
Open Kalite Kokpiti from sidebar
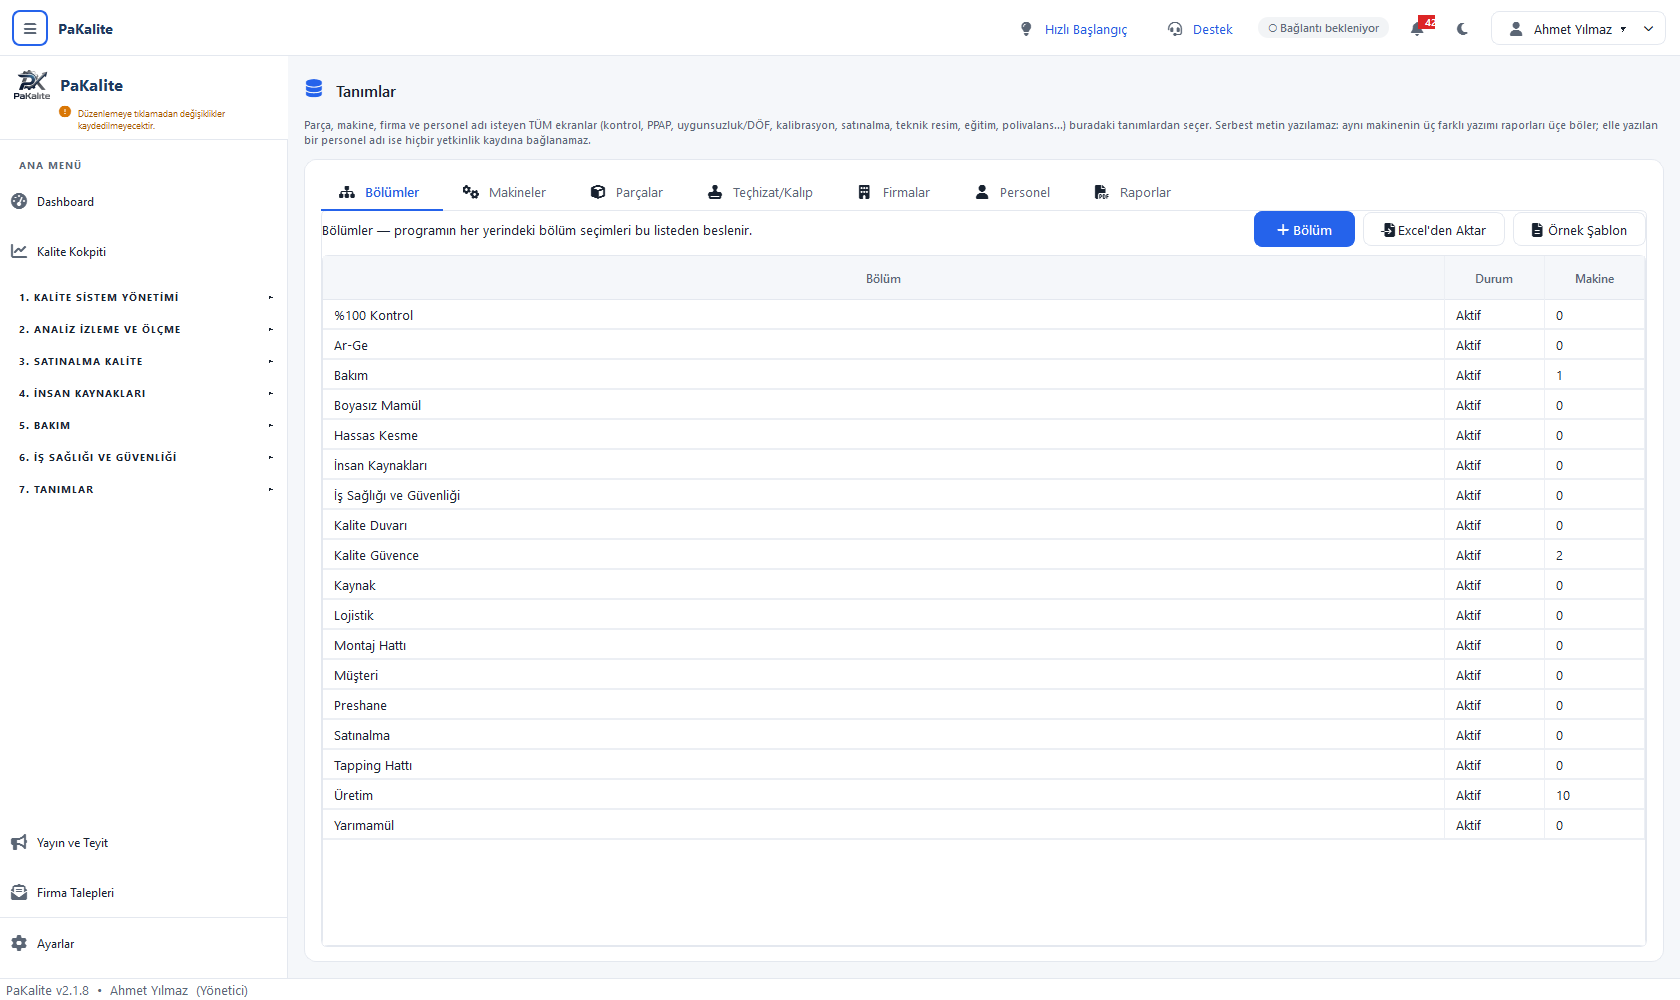point(144,251)
